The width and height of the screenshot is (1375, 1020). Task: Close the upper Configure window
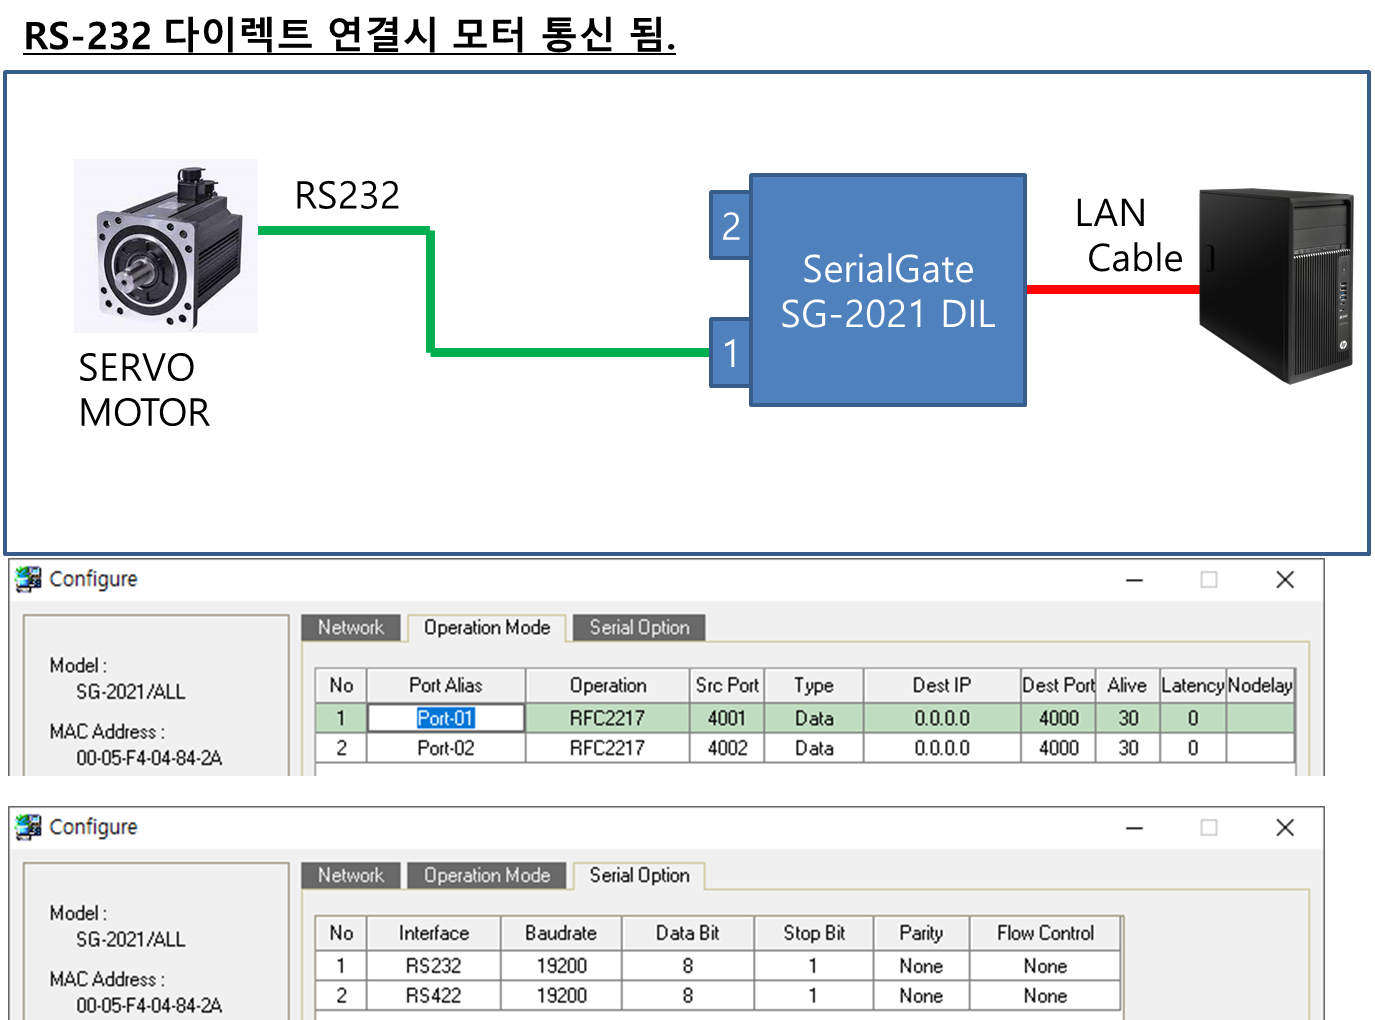point(1285,580)
